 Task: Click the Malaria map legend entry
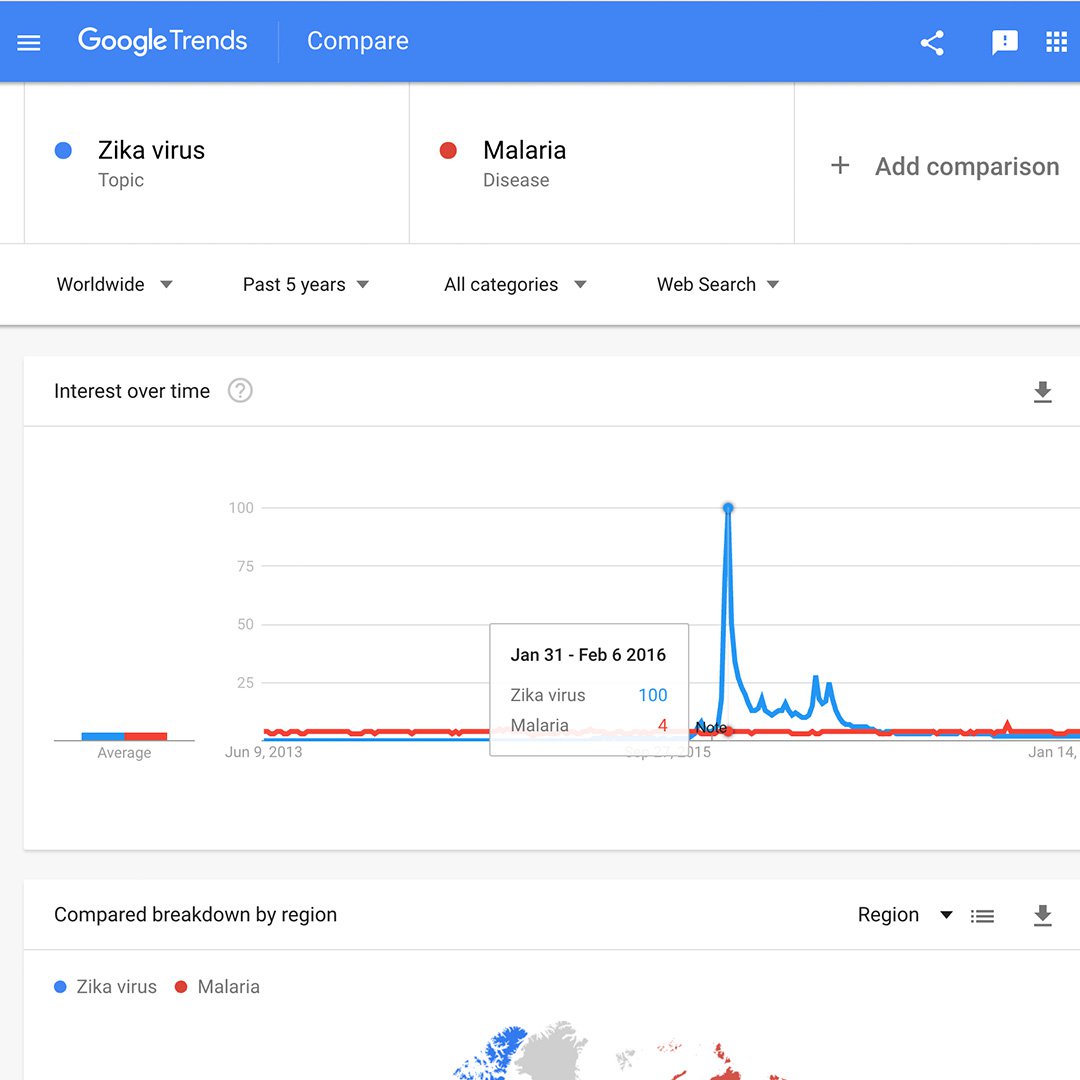point(218,987)
